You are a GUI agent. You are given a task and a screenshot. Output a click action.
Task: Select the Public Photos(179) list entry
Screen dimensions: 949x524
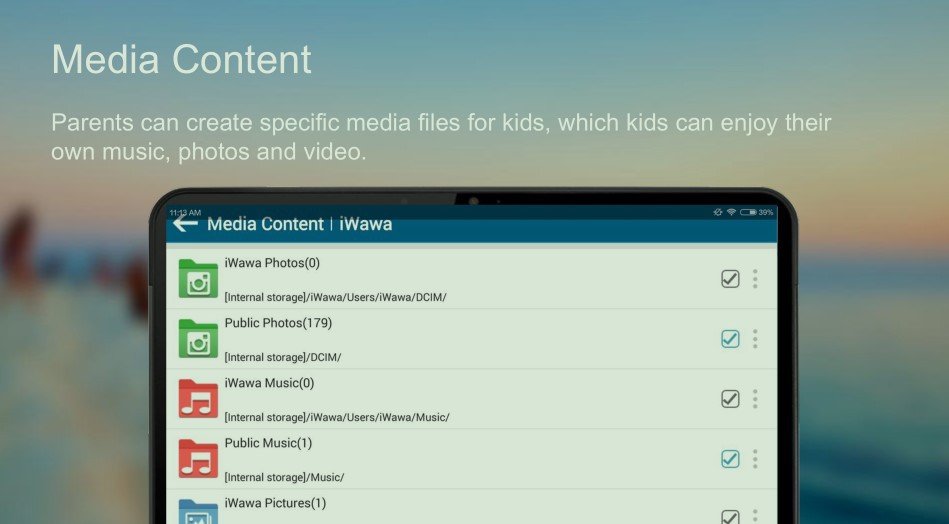click(278, 323)
